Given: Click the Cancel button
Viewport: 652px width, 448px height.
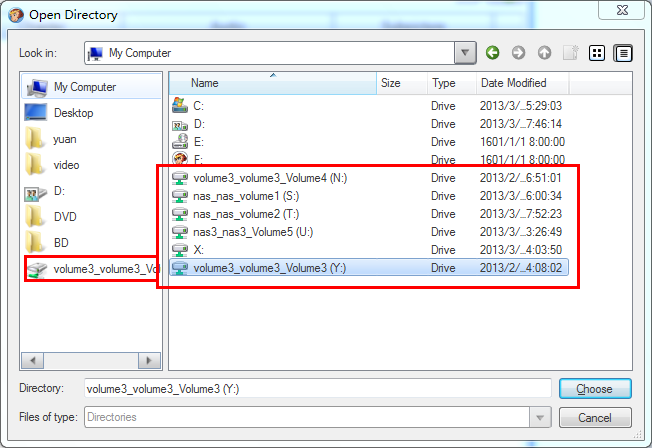Looking at the screenshot, I should click(x=595, y=417).
